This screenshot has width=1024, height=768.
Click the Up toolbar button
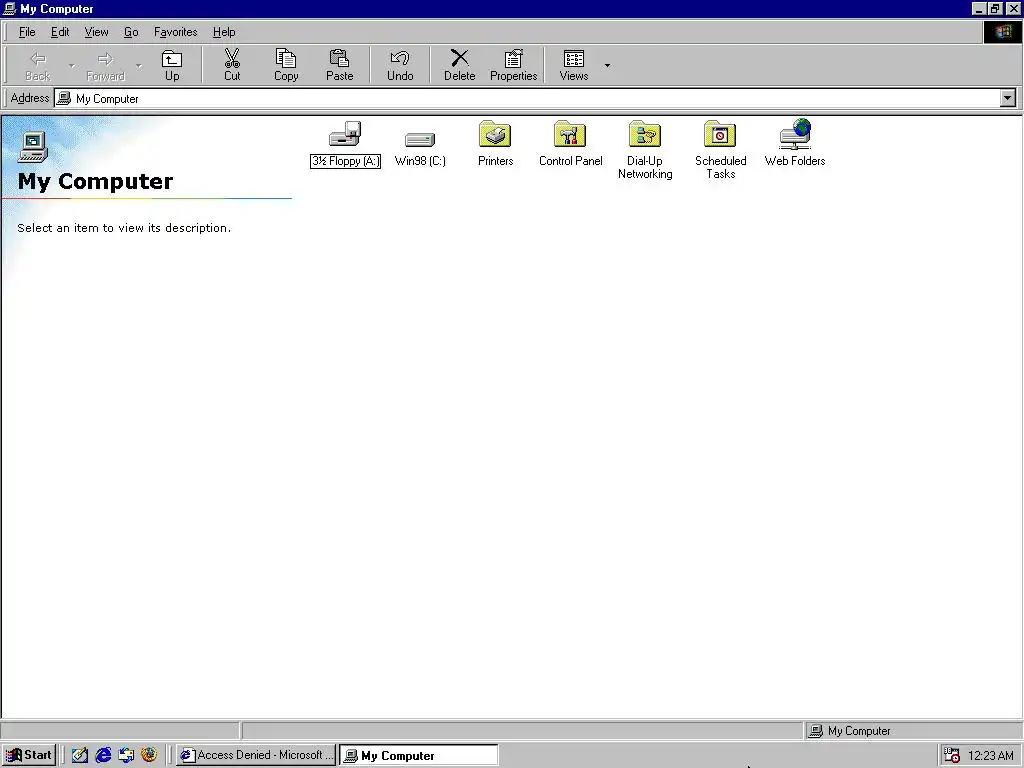pos(172,65)
